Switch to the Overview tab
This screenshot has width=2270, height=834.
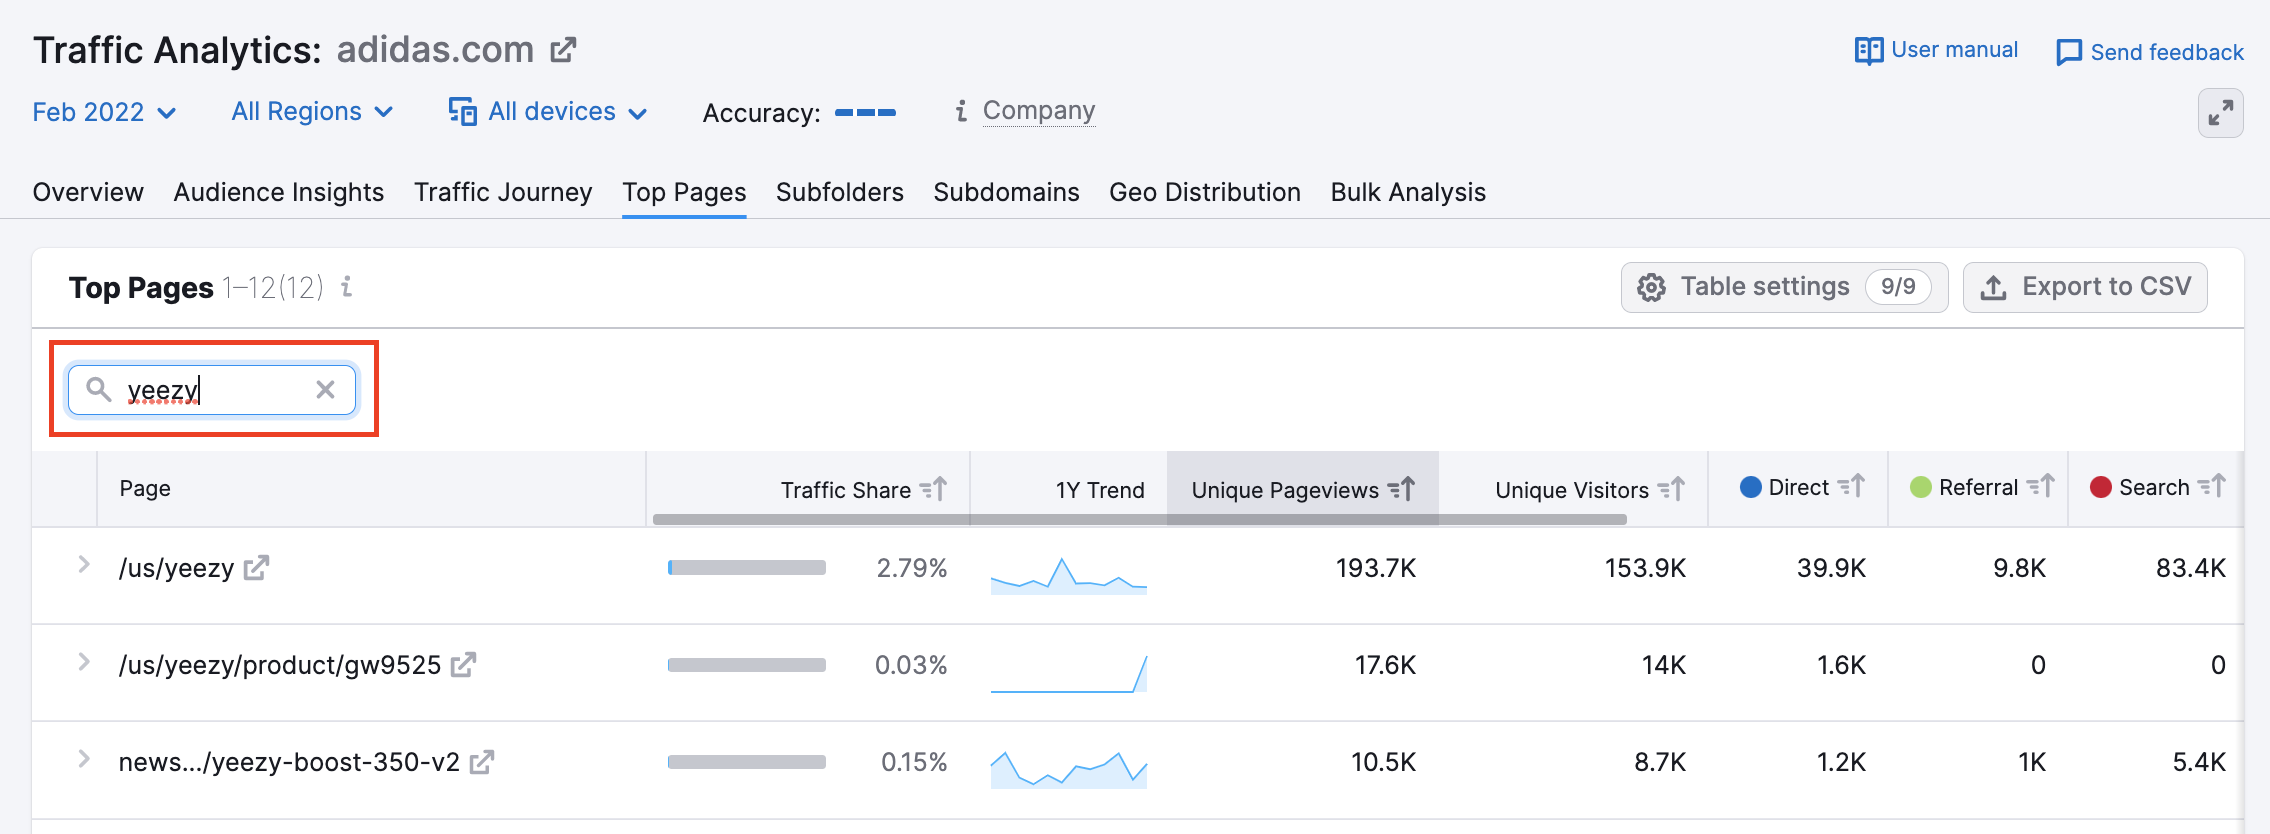[88, 192]
